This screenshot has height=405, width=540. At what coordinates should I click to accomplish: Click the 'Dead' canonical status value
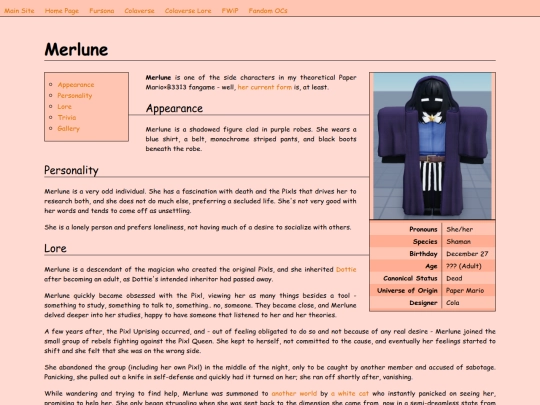(x=454, y=278)
